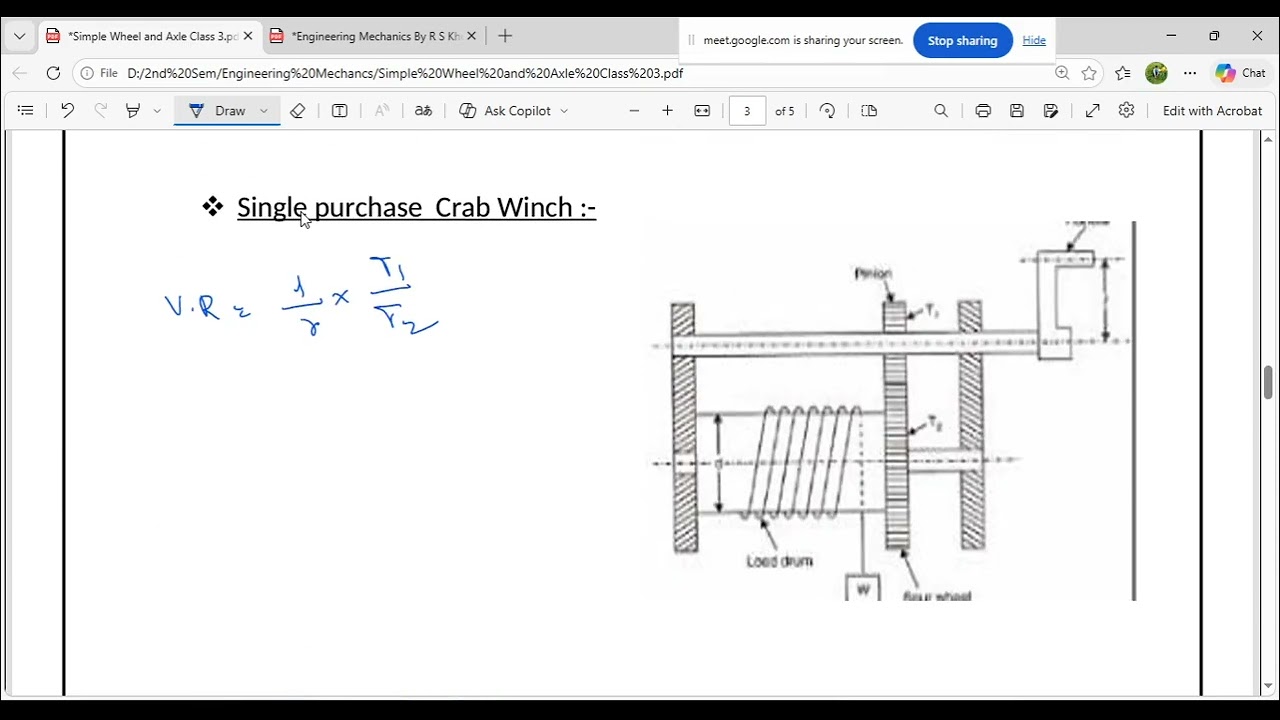1280x720 pixels.
Task: Open the PDF table of contents
Action: [26, 111]
